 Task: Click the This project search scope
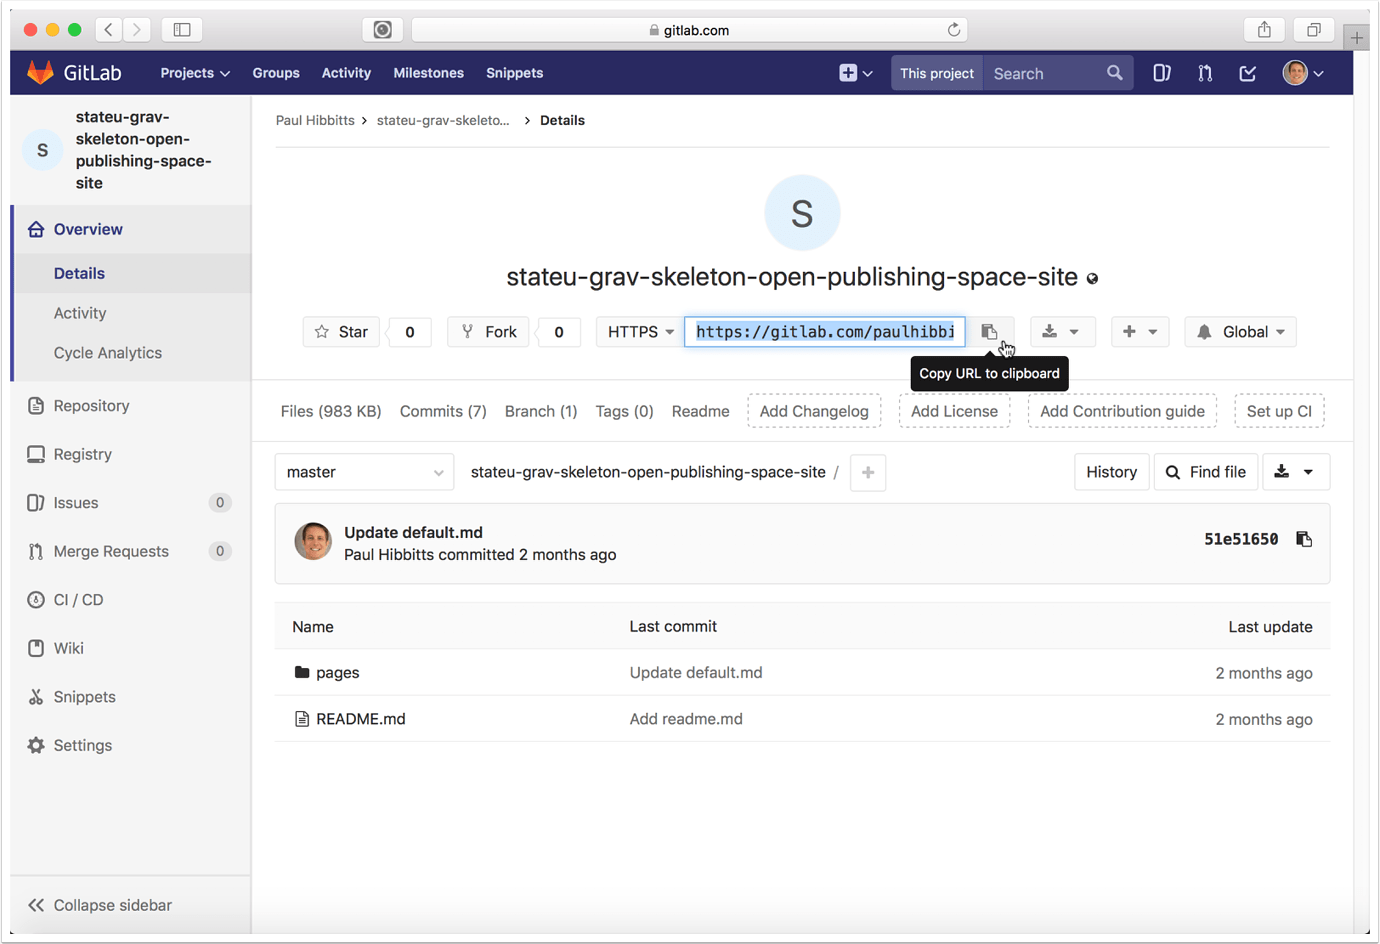point(937,73)
